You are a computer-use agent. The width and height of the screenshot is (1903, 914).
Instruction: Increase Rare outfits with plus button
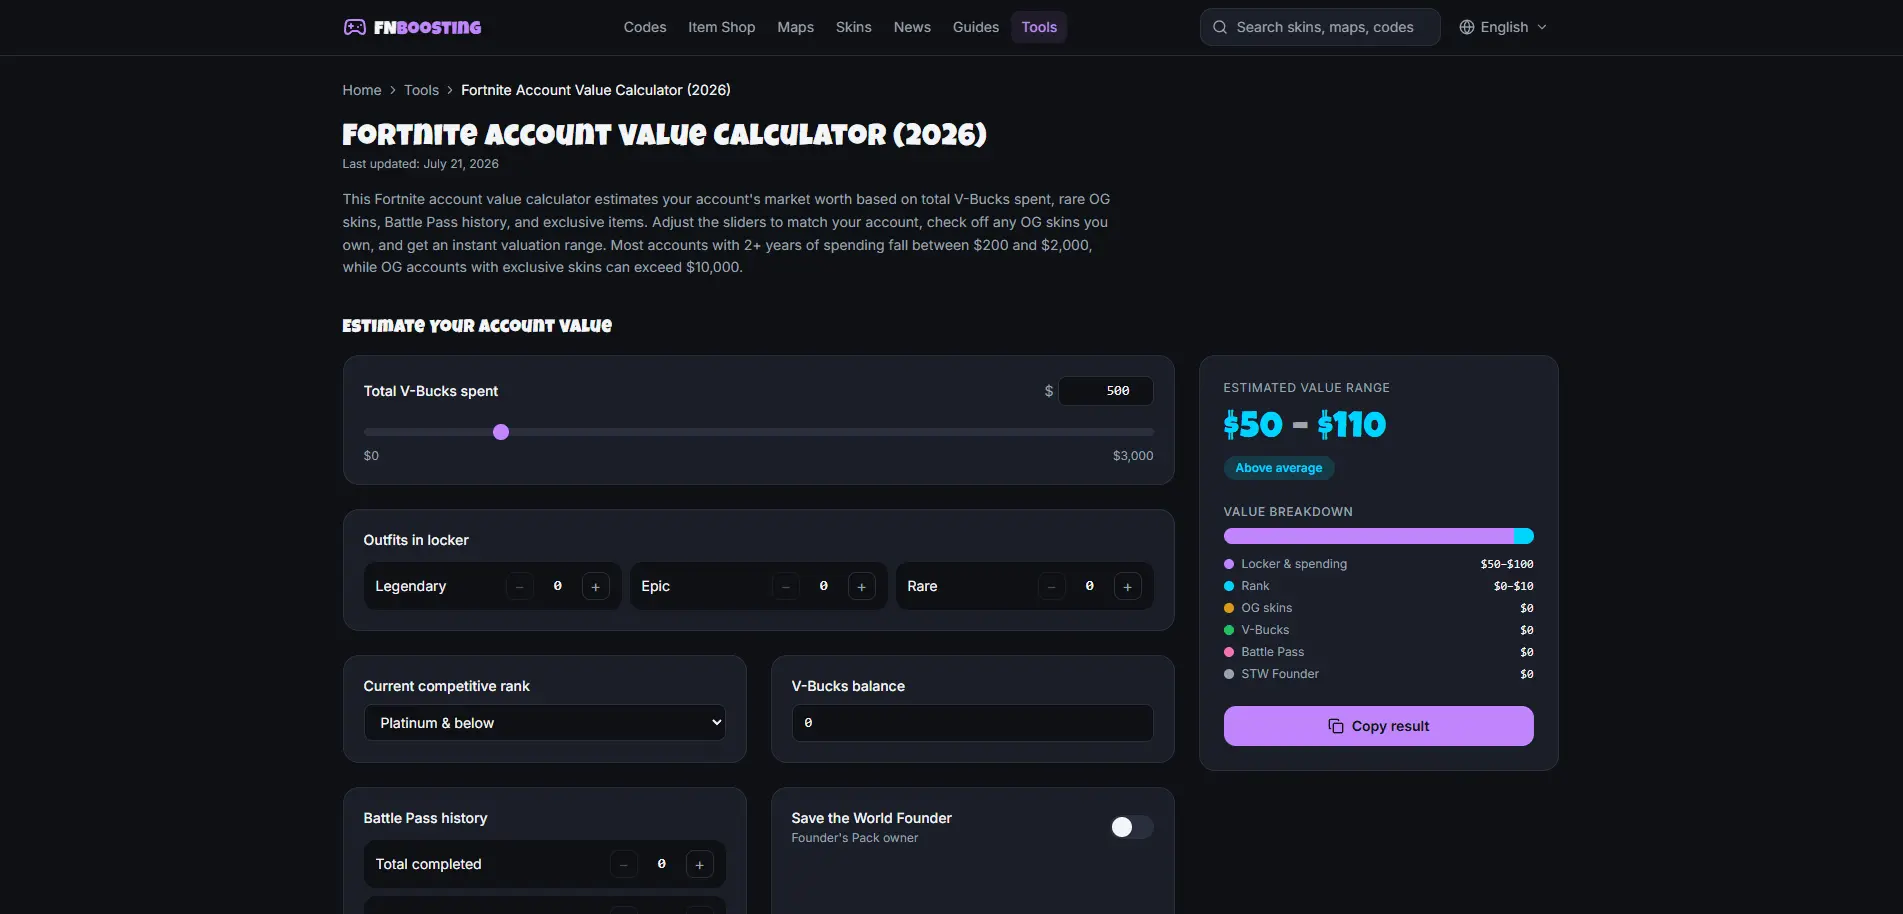tap(1128, 587)
